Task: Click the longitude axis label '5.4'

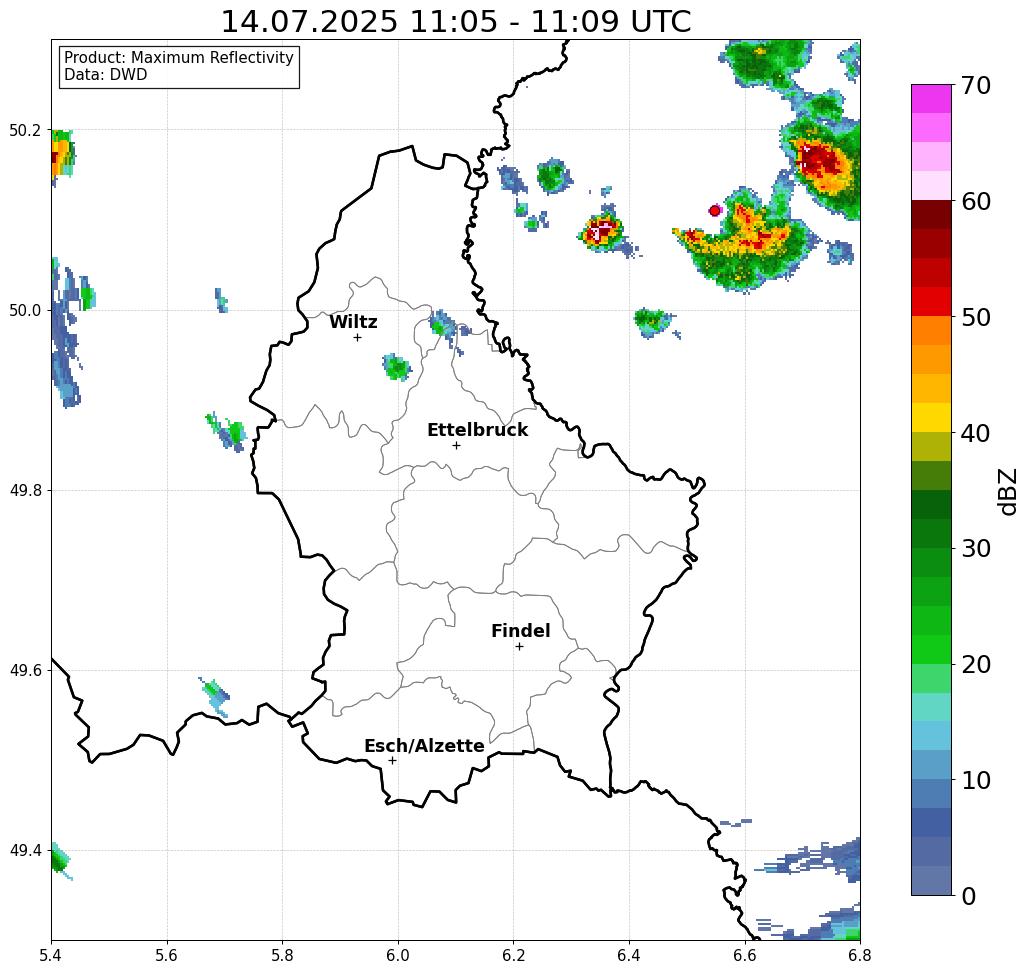Action: [x=51, y=955]
